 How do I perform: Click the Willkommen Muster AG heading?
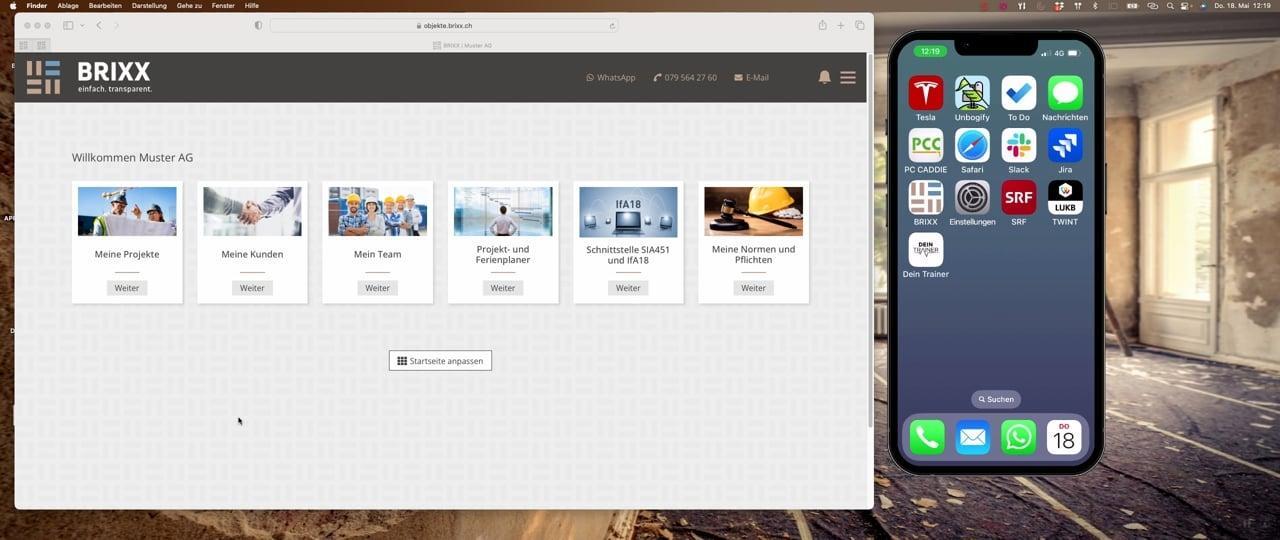(132, 158)
